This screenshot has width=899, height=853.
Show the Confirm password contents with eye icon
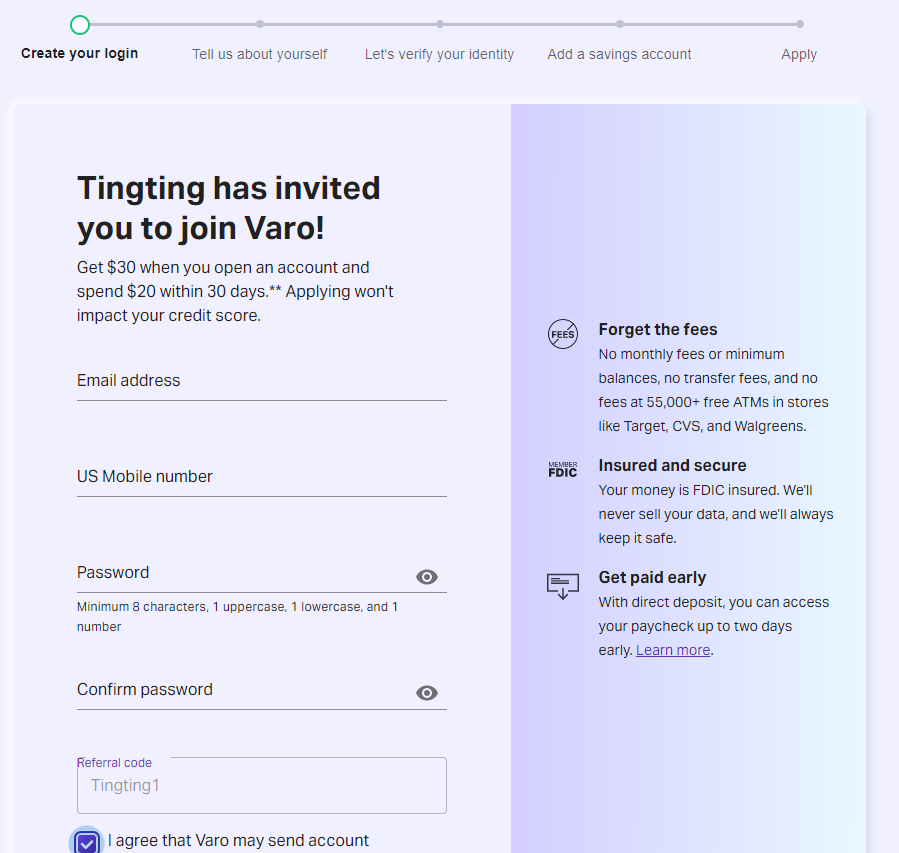pyautogui.click(x=427, y=693)
